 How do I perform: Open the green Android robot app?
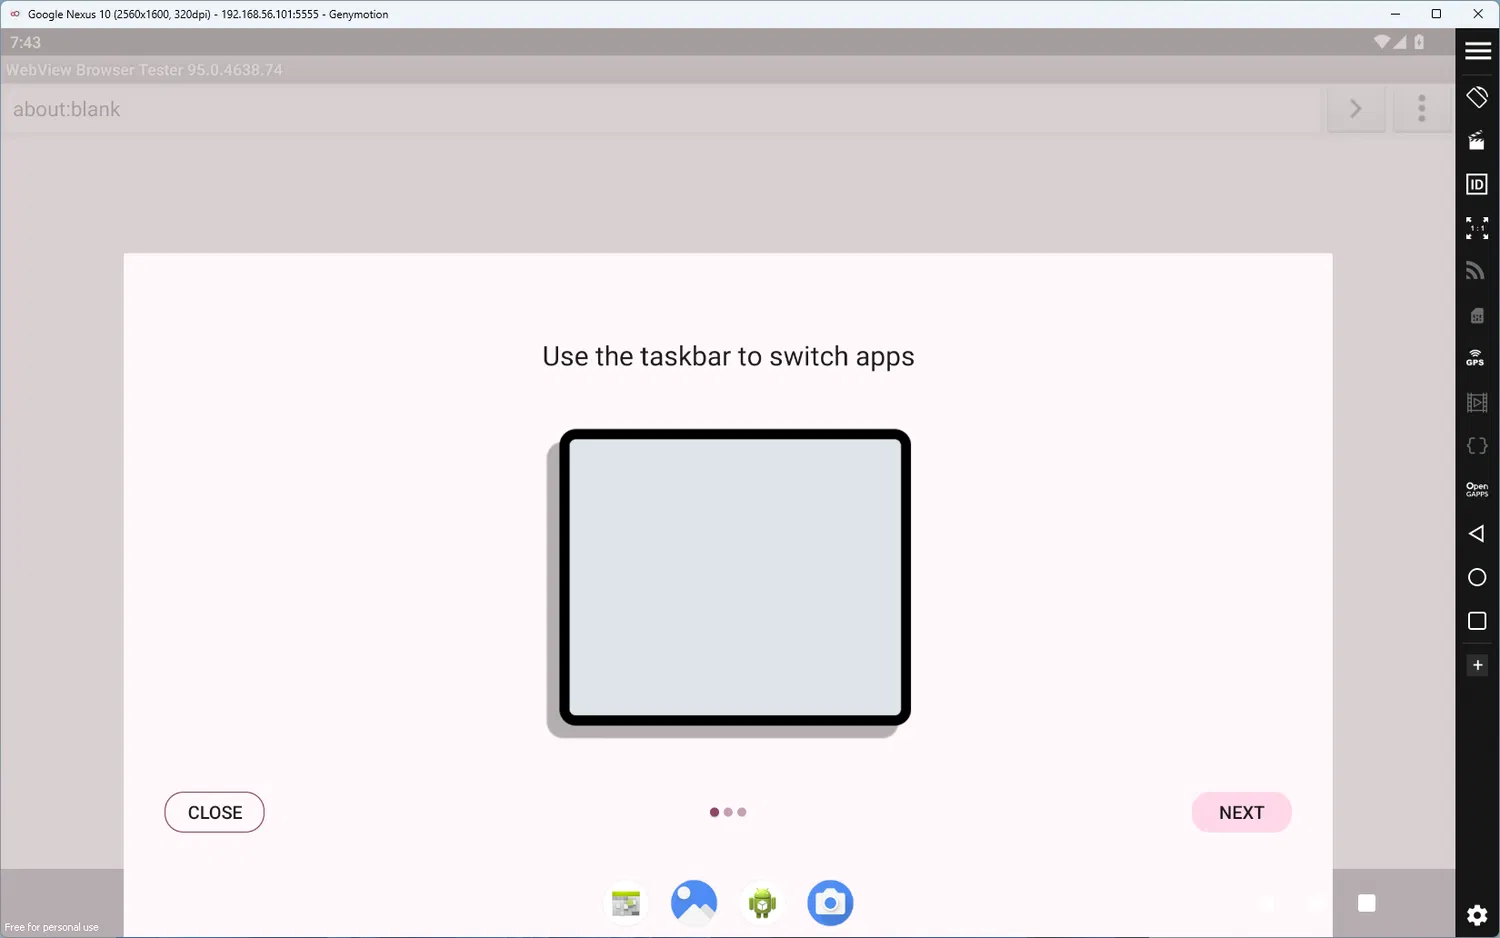coord(762,903)
